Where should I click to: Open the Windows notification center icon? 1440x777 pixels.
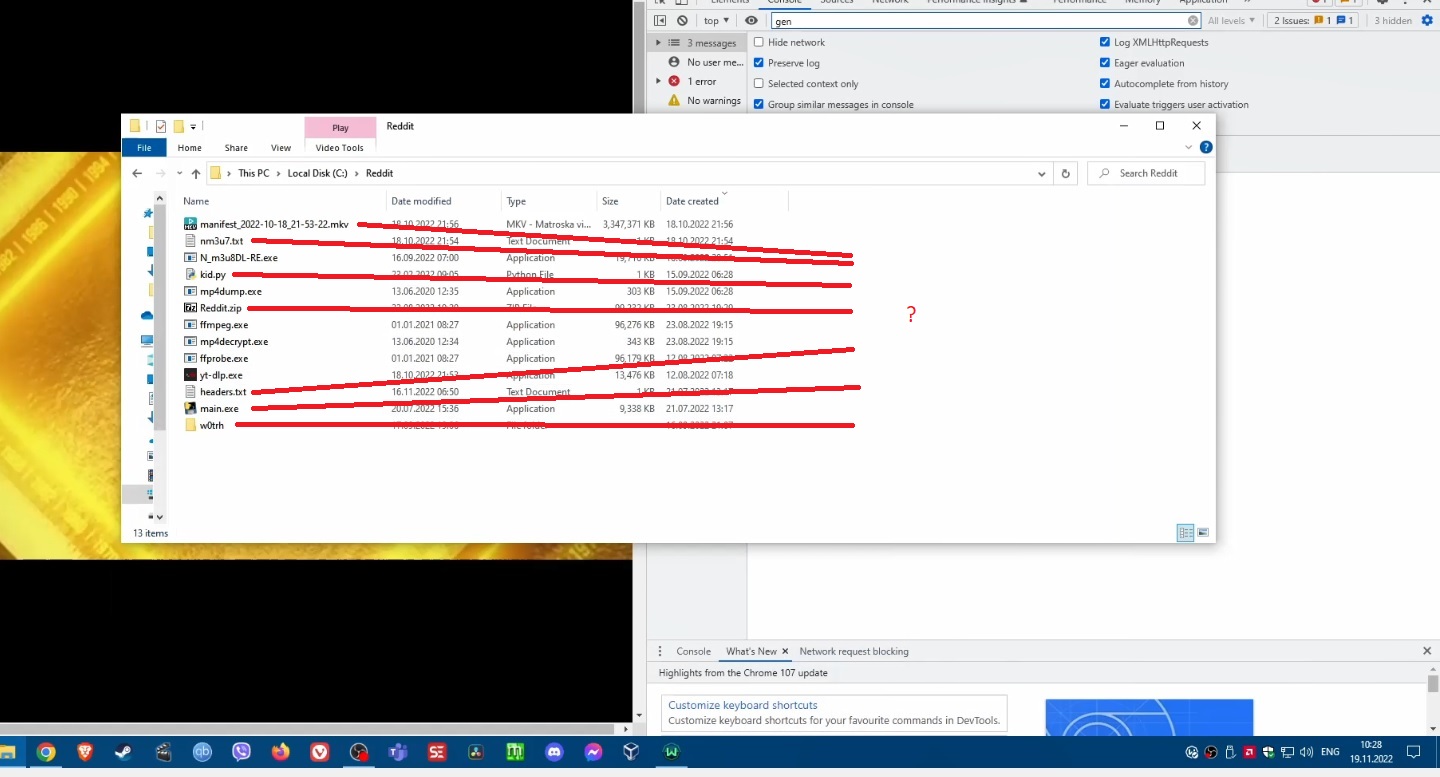point(1414,752)
